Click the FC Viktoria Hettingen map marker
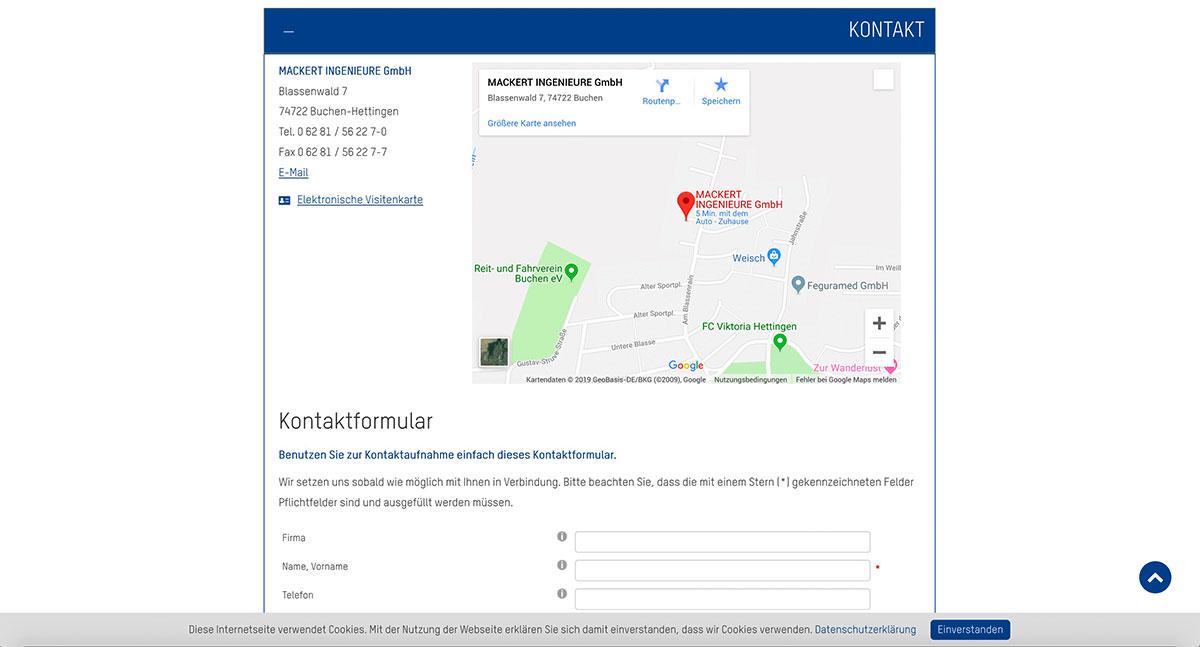The image size is (1200, 647). coord(780,342)
